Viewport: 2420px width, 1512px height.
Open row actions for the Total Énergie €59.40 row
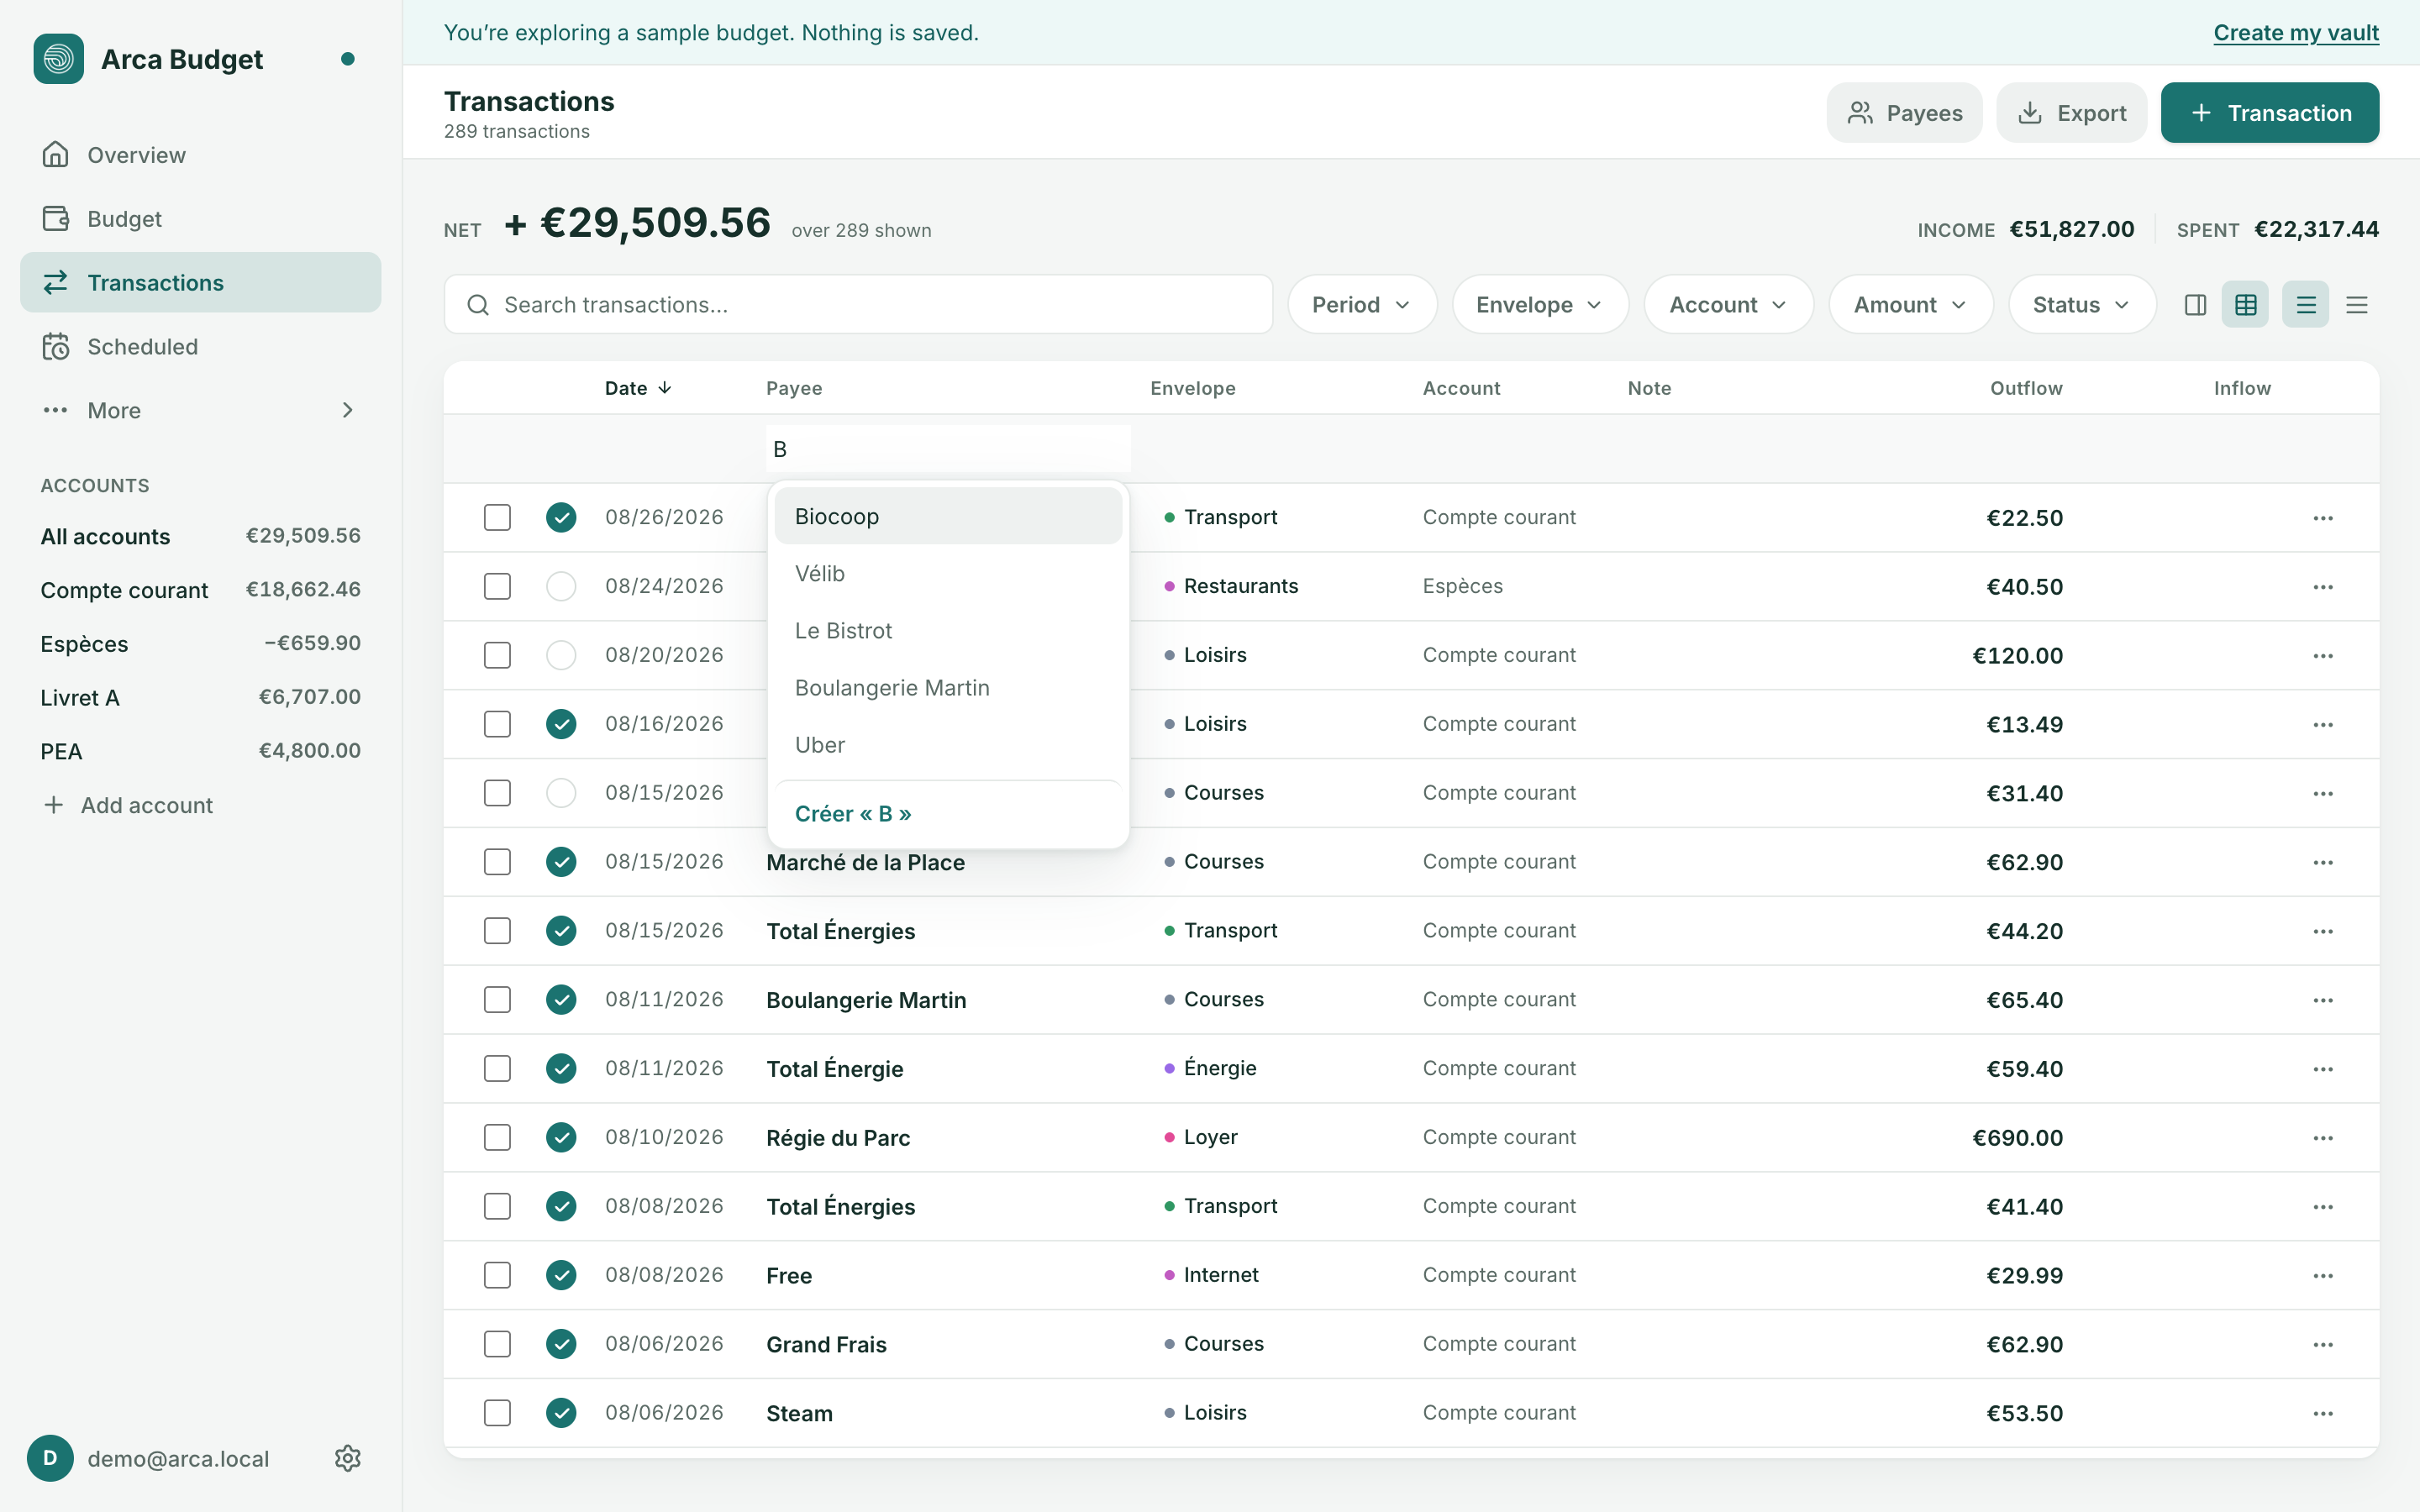click(x=2323, y=1069)
